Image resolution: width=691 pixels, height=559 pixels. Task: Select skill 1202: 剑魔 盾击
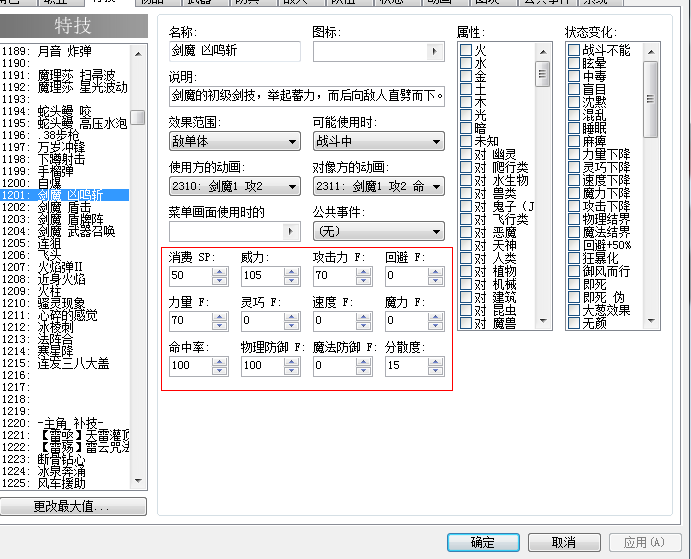coord(64,207)
